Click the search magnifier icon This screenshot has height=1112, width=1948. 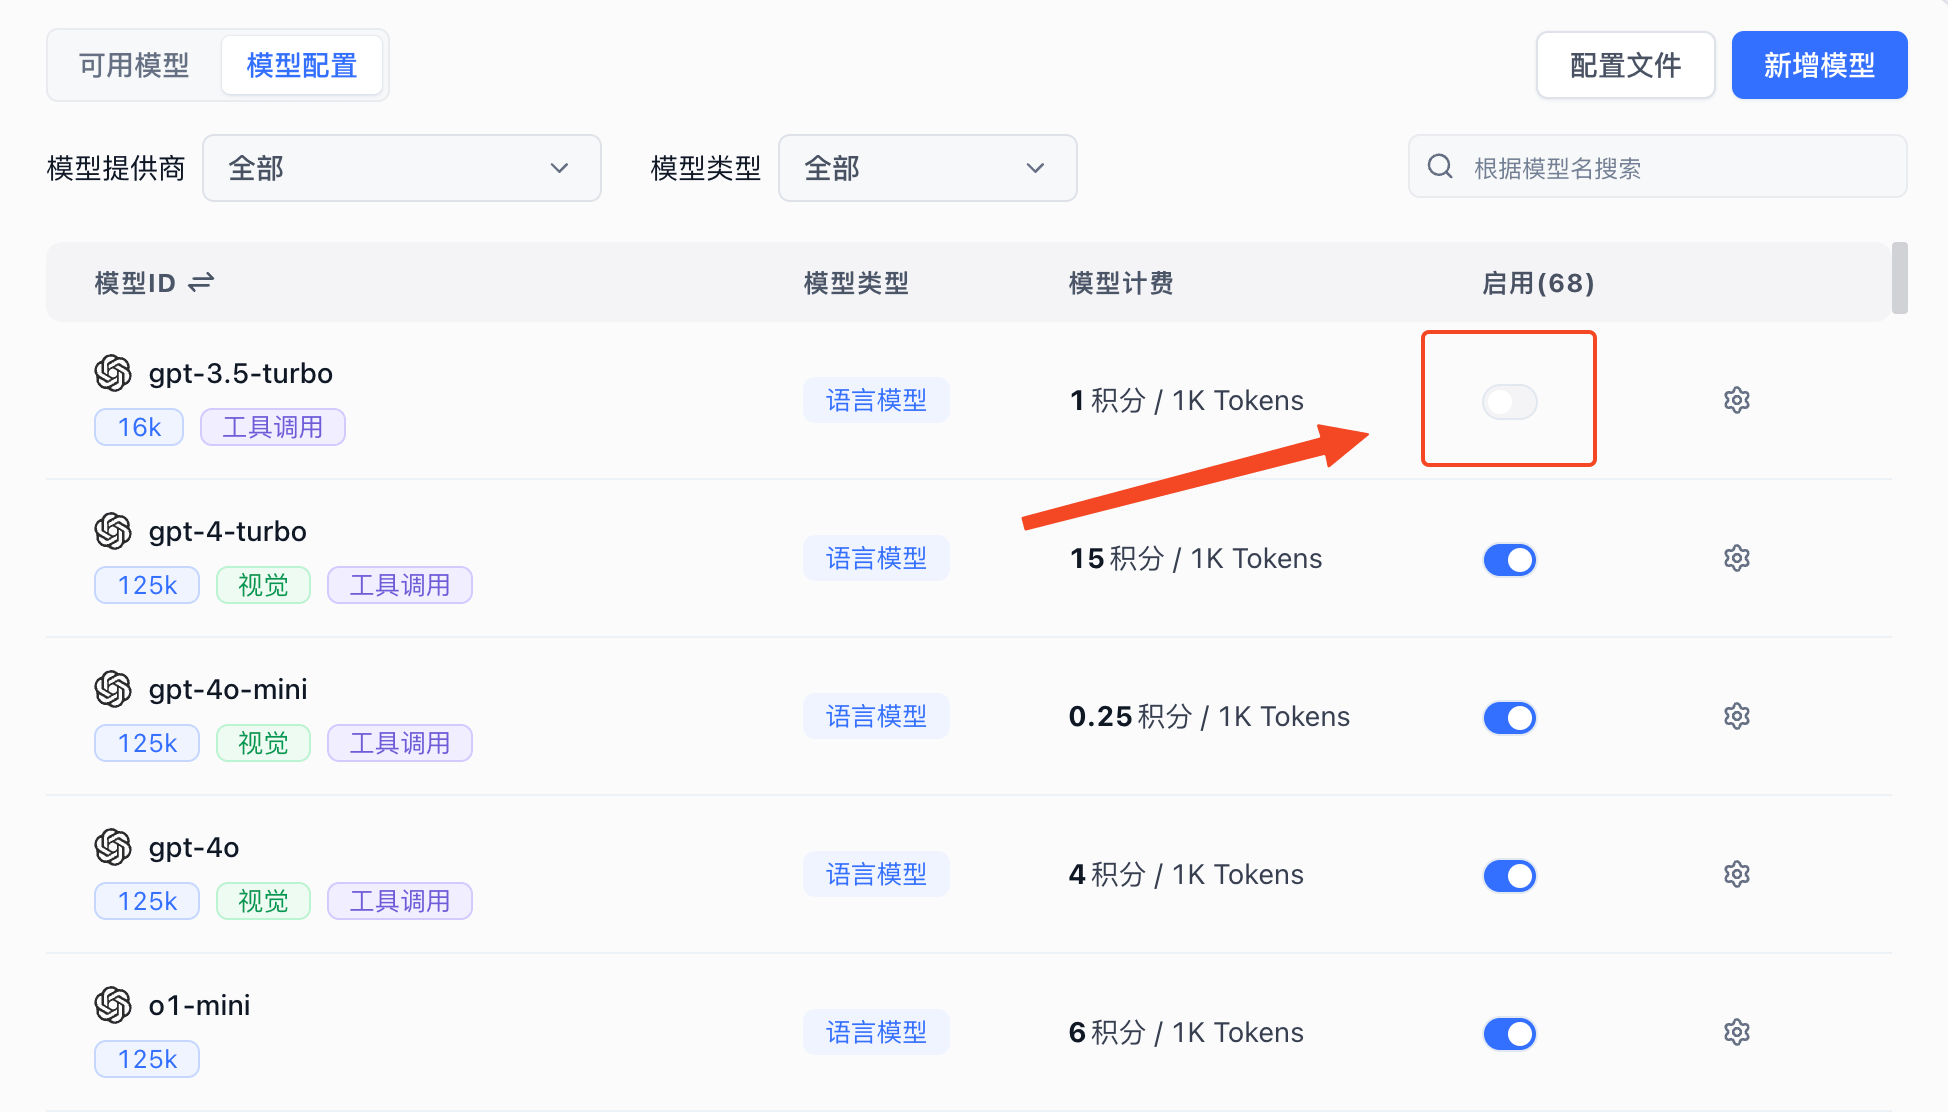1440,167
